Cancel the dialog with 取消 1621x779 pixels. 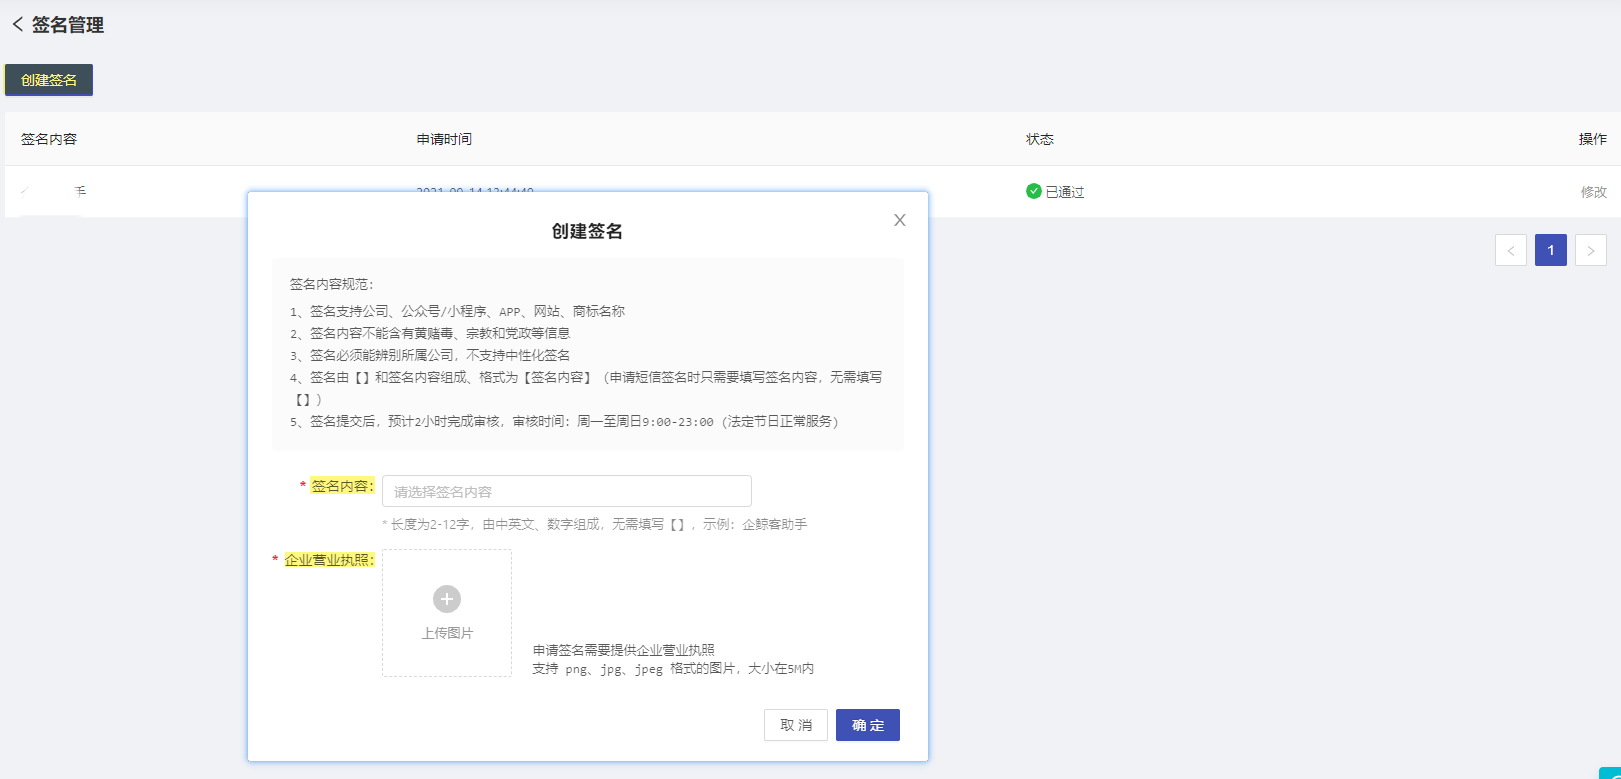click(796, 725)
